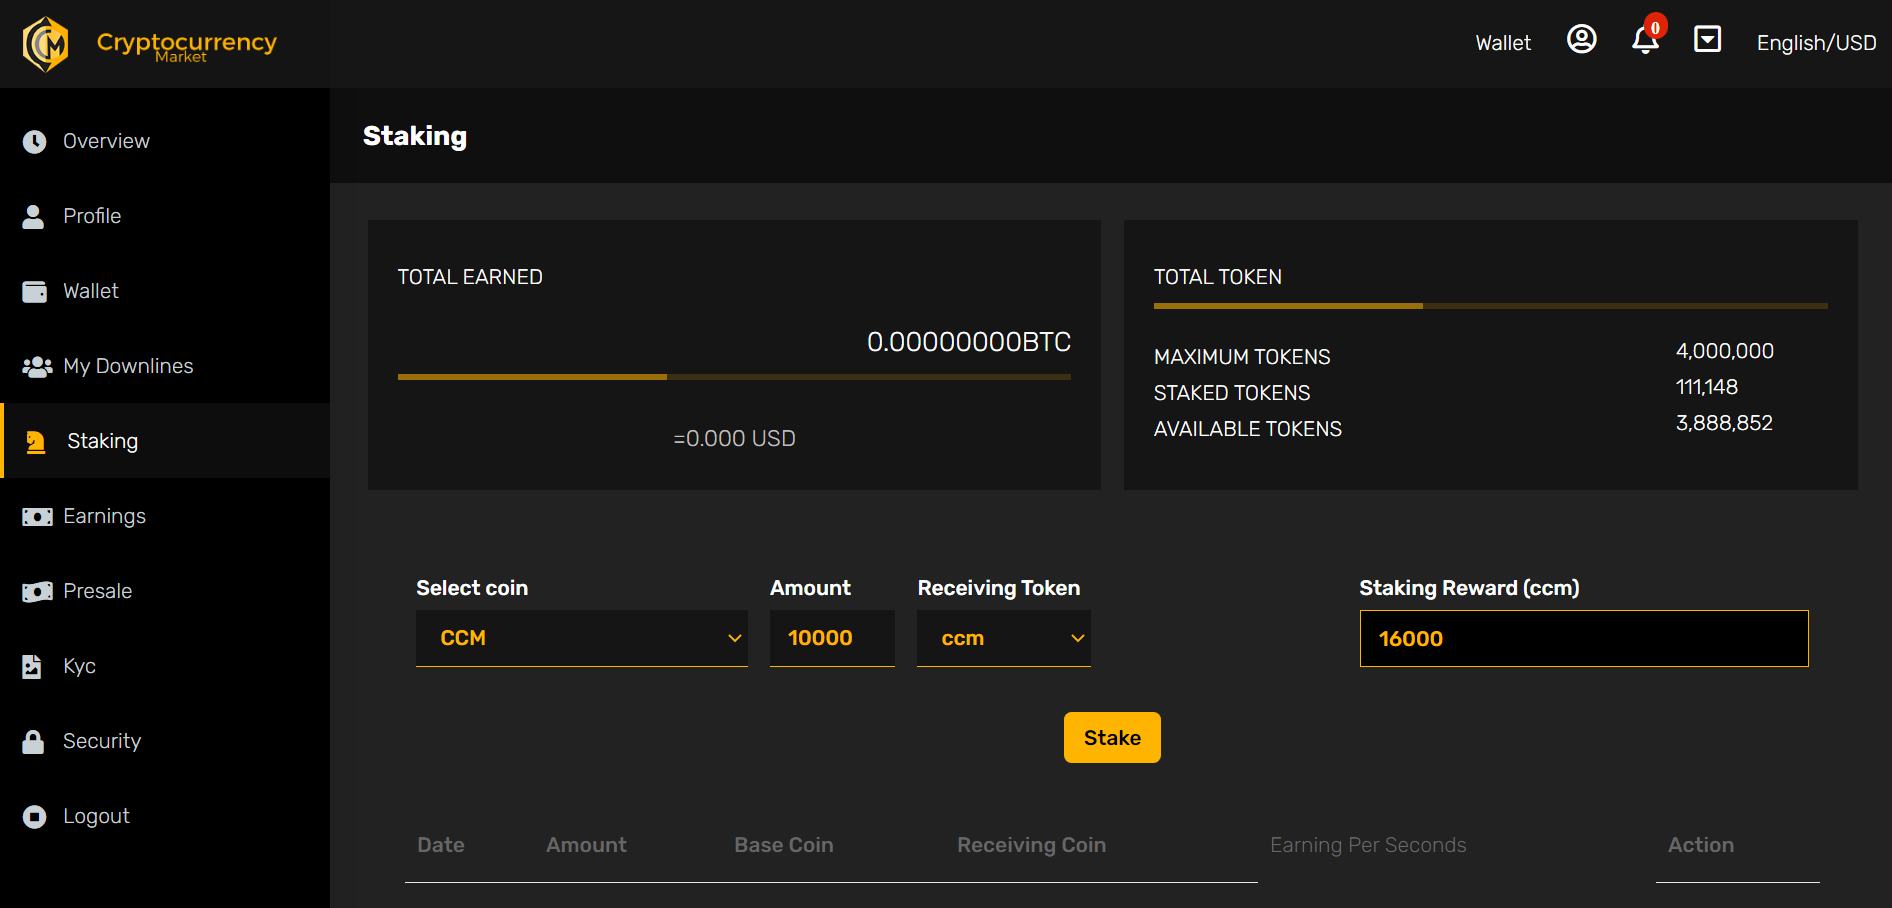
Task: Open the Receiving Token ccm dropdown
Action: (x=1004, y=638)
